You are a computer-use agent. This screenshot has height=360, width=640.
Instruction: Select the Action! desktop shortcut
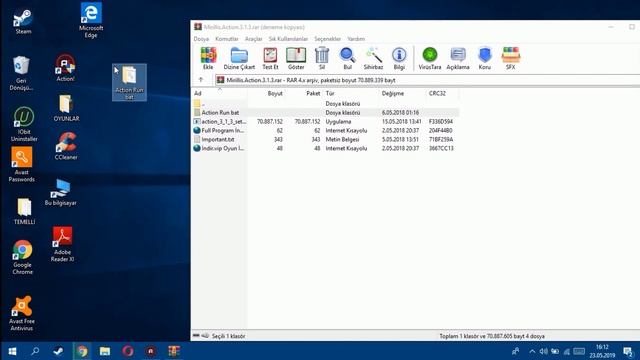tap(65, 68)
